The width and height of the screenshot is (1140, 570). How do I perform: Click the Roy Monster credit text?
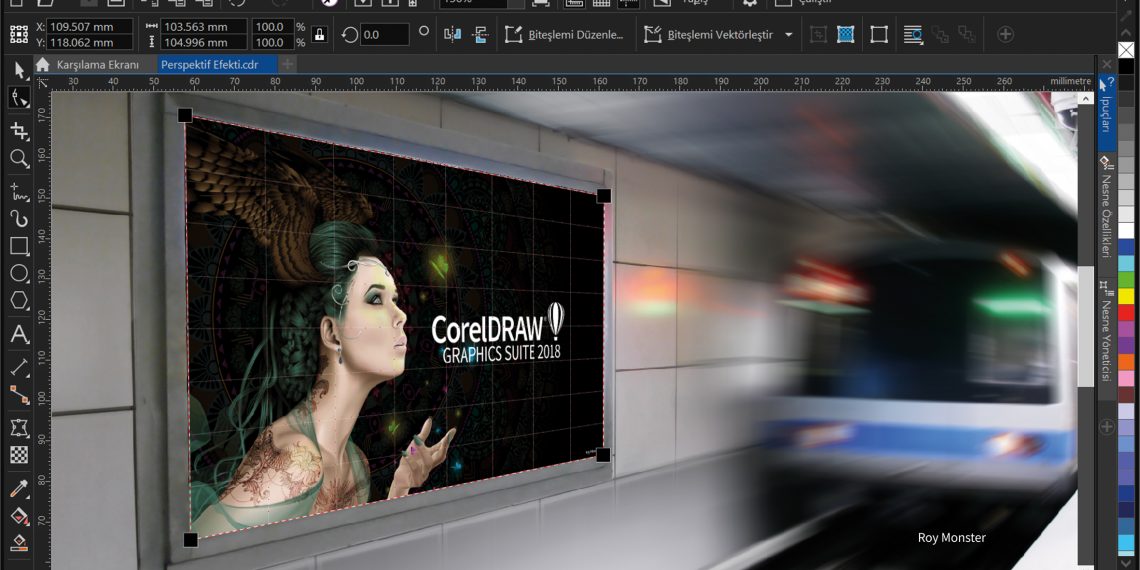click(952, 538)
